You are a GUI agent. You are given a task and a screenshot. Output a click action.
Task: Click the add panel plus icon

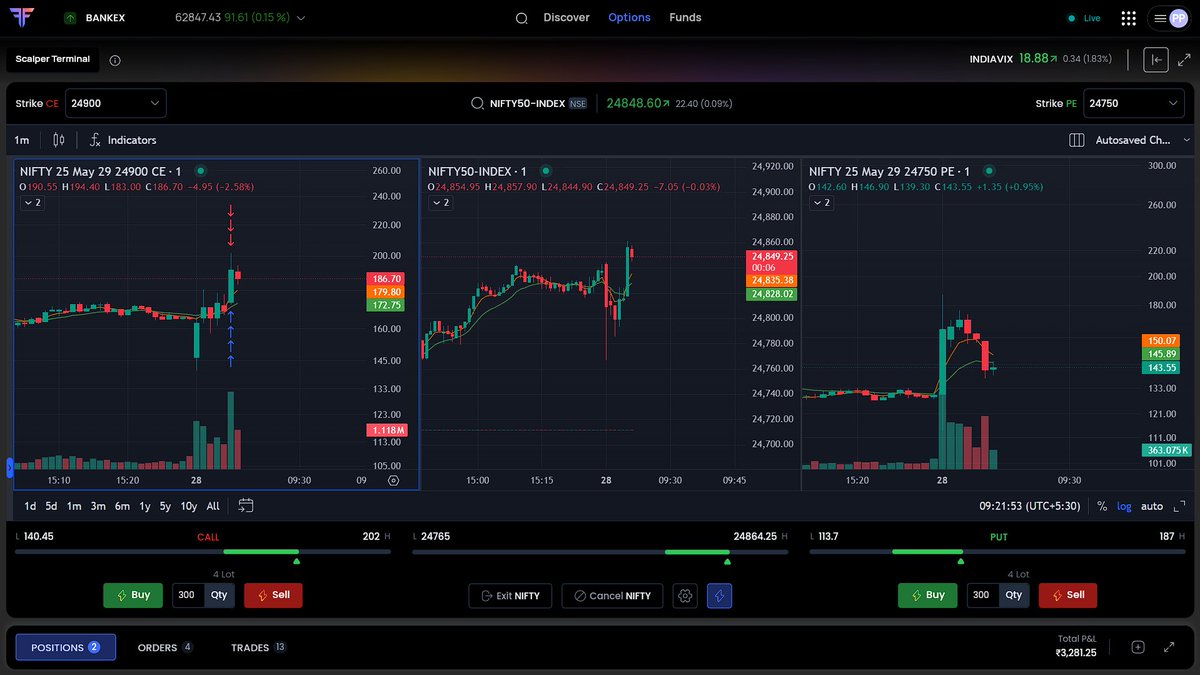click(1138, 647)
